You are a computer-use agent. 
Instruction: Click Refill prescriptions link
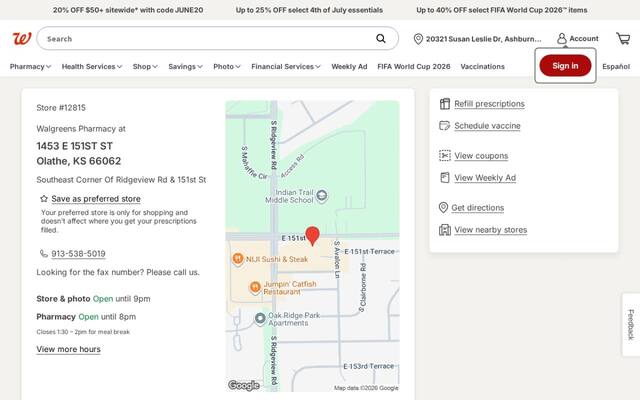click(489, 104)
